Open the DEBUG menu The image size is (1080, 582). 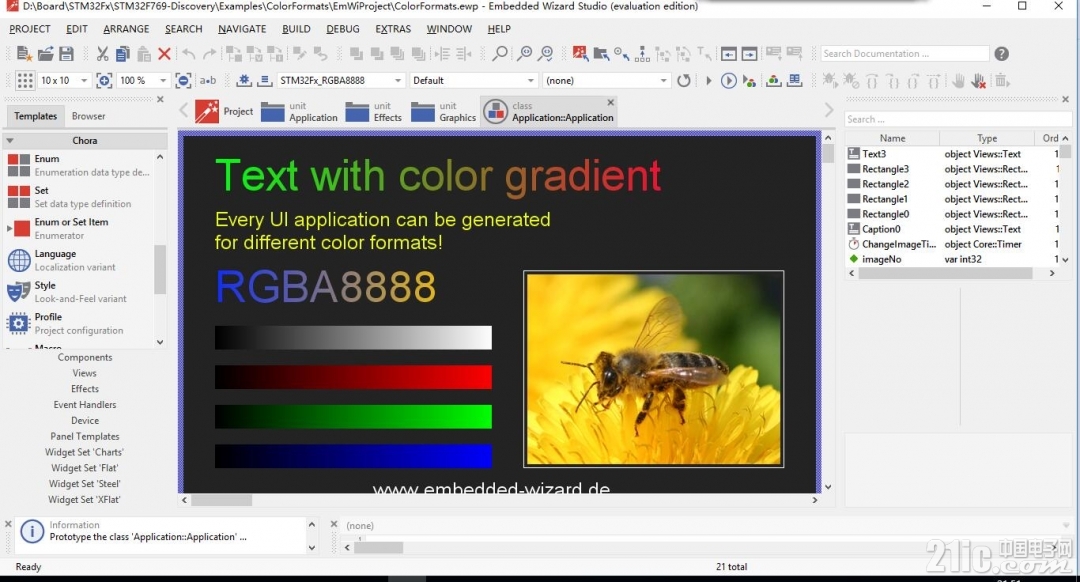(343, 29)
